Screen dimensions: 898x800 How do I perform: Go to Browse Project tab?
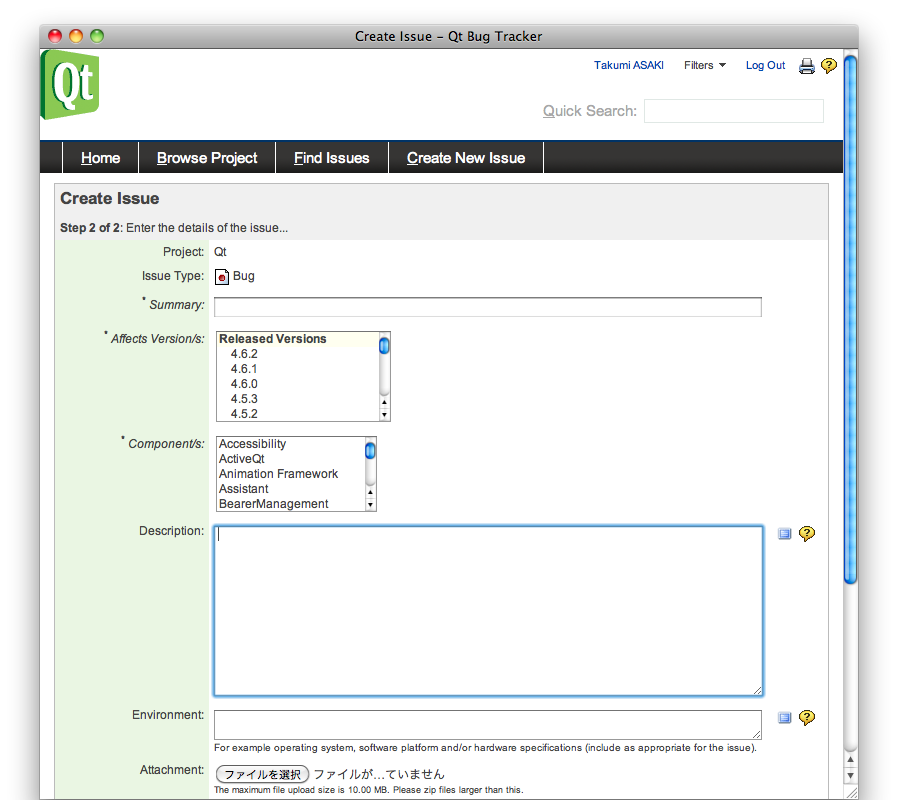pos(207,158)
